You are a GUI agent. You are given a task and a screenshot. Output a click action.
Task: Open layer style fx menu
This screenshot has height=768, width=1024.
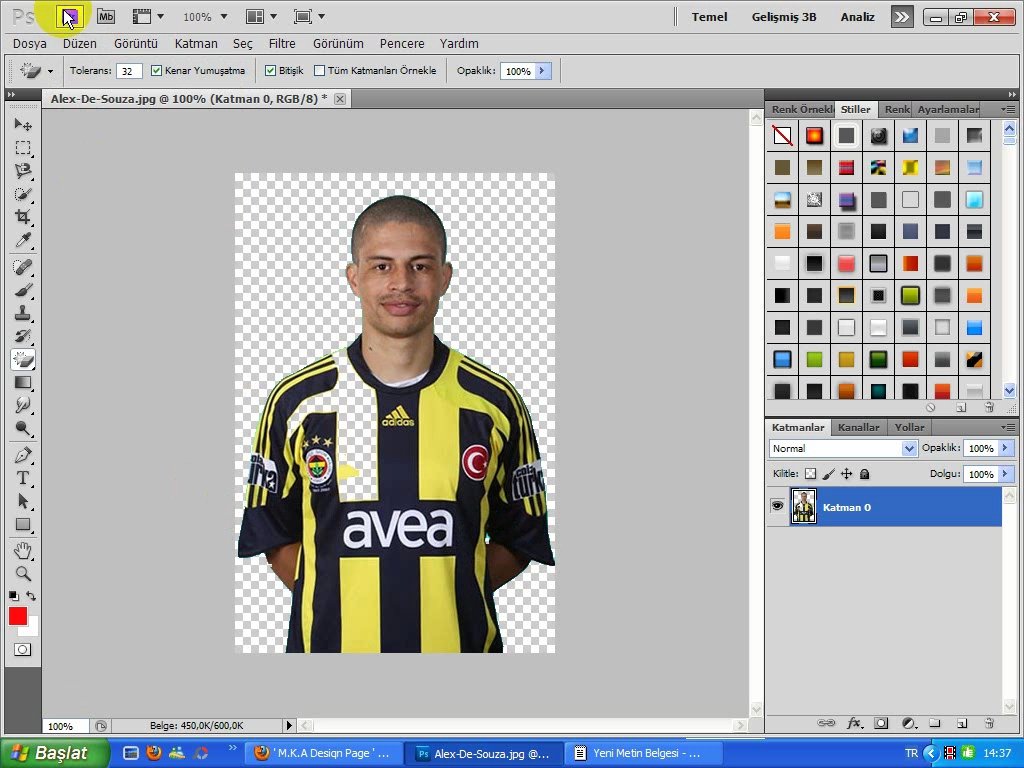tap(854, 724)
